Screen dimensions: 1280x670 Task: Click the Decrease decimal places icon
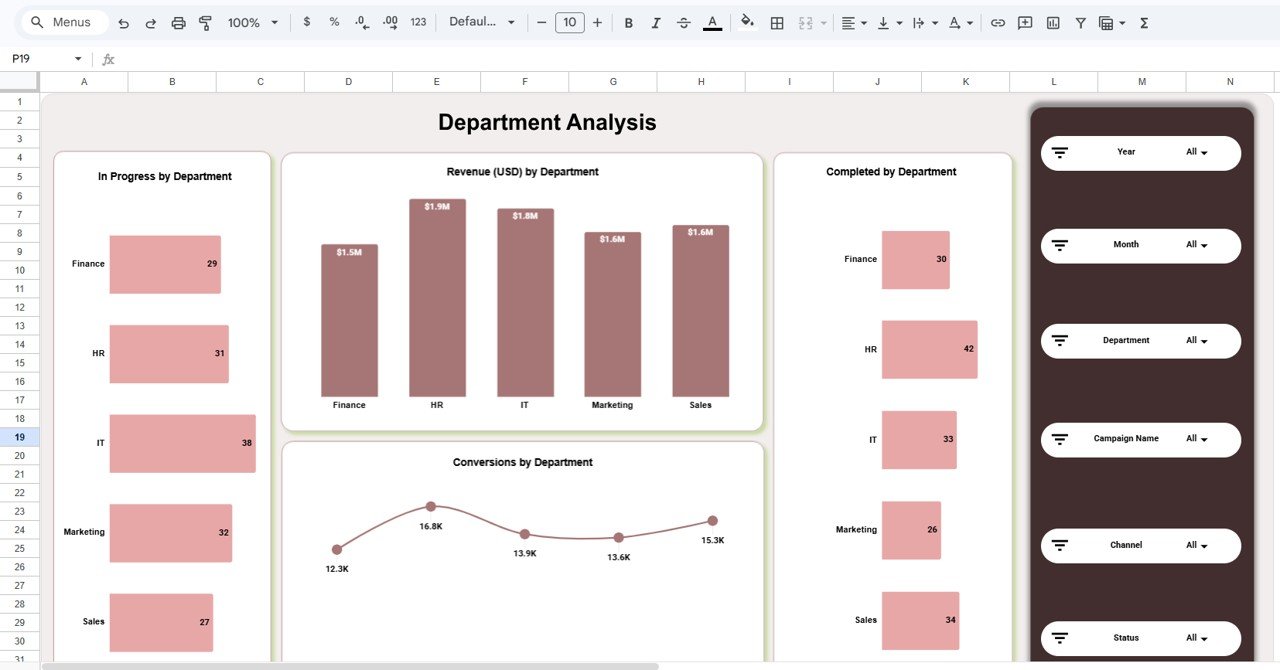click(359, 21)
